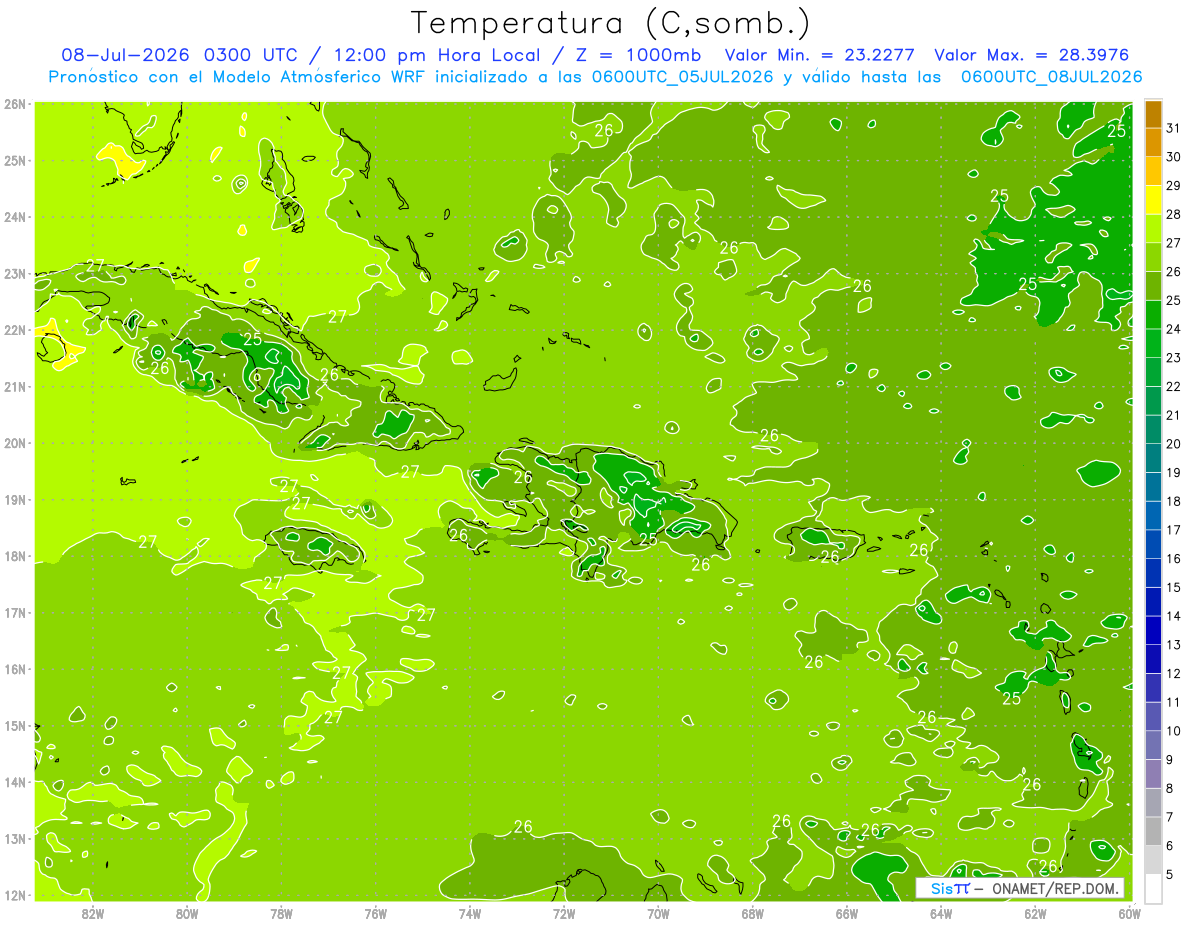Image resolution: width=1200 pixels, height=927 pixels.
Task: Click the 78W longitude axis label
Action: click(281, 913)
